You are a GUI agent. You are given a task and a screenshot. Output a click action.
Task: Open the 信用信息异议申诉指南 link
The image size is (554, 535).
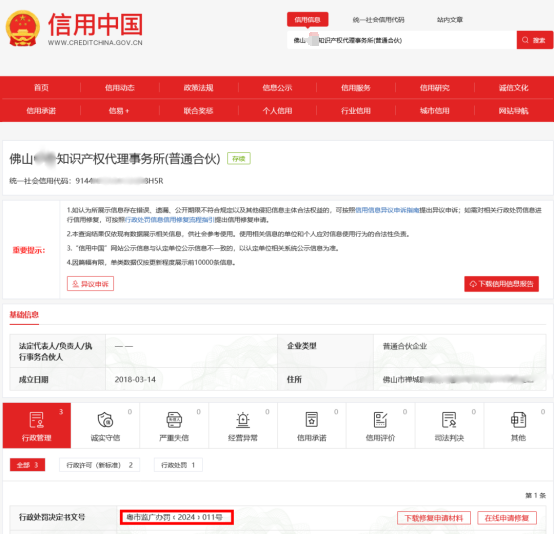coord(387,210)
